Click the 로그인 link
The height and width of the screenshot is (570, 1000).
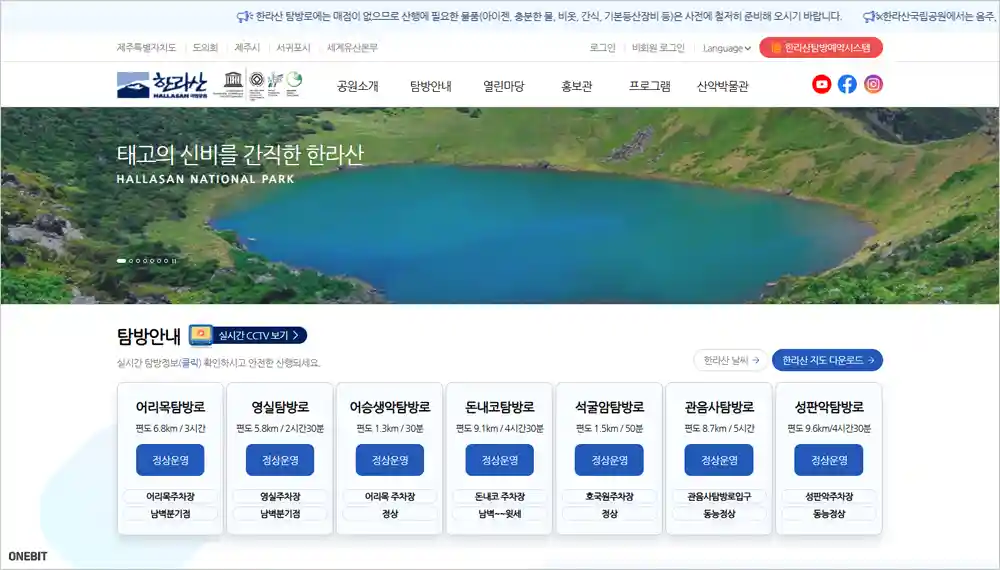tap(602, 48)
